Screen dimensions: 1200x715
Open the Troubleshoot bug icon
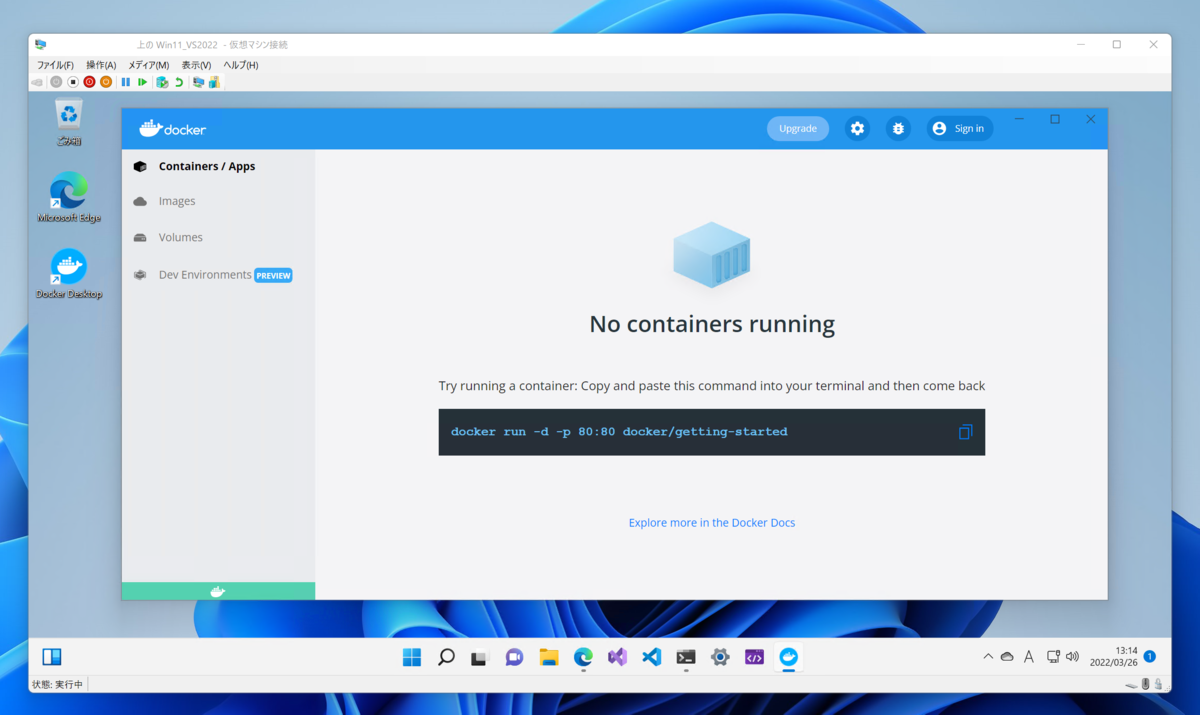(x=898, y=128)
